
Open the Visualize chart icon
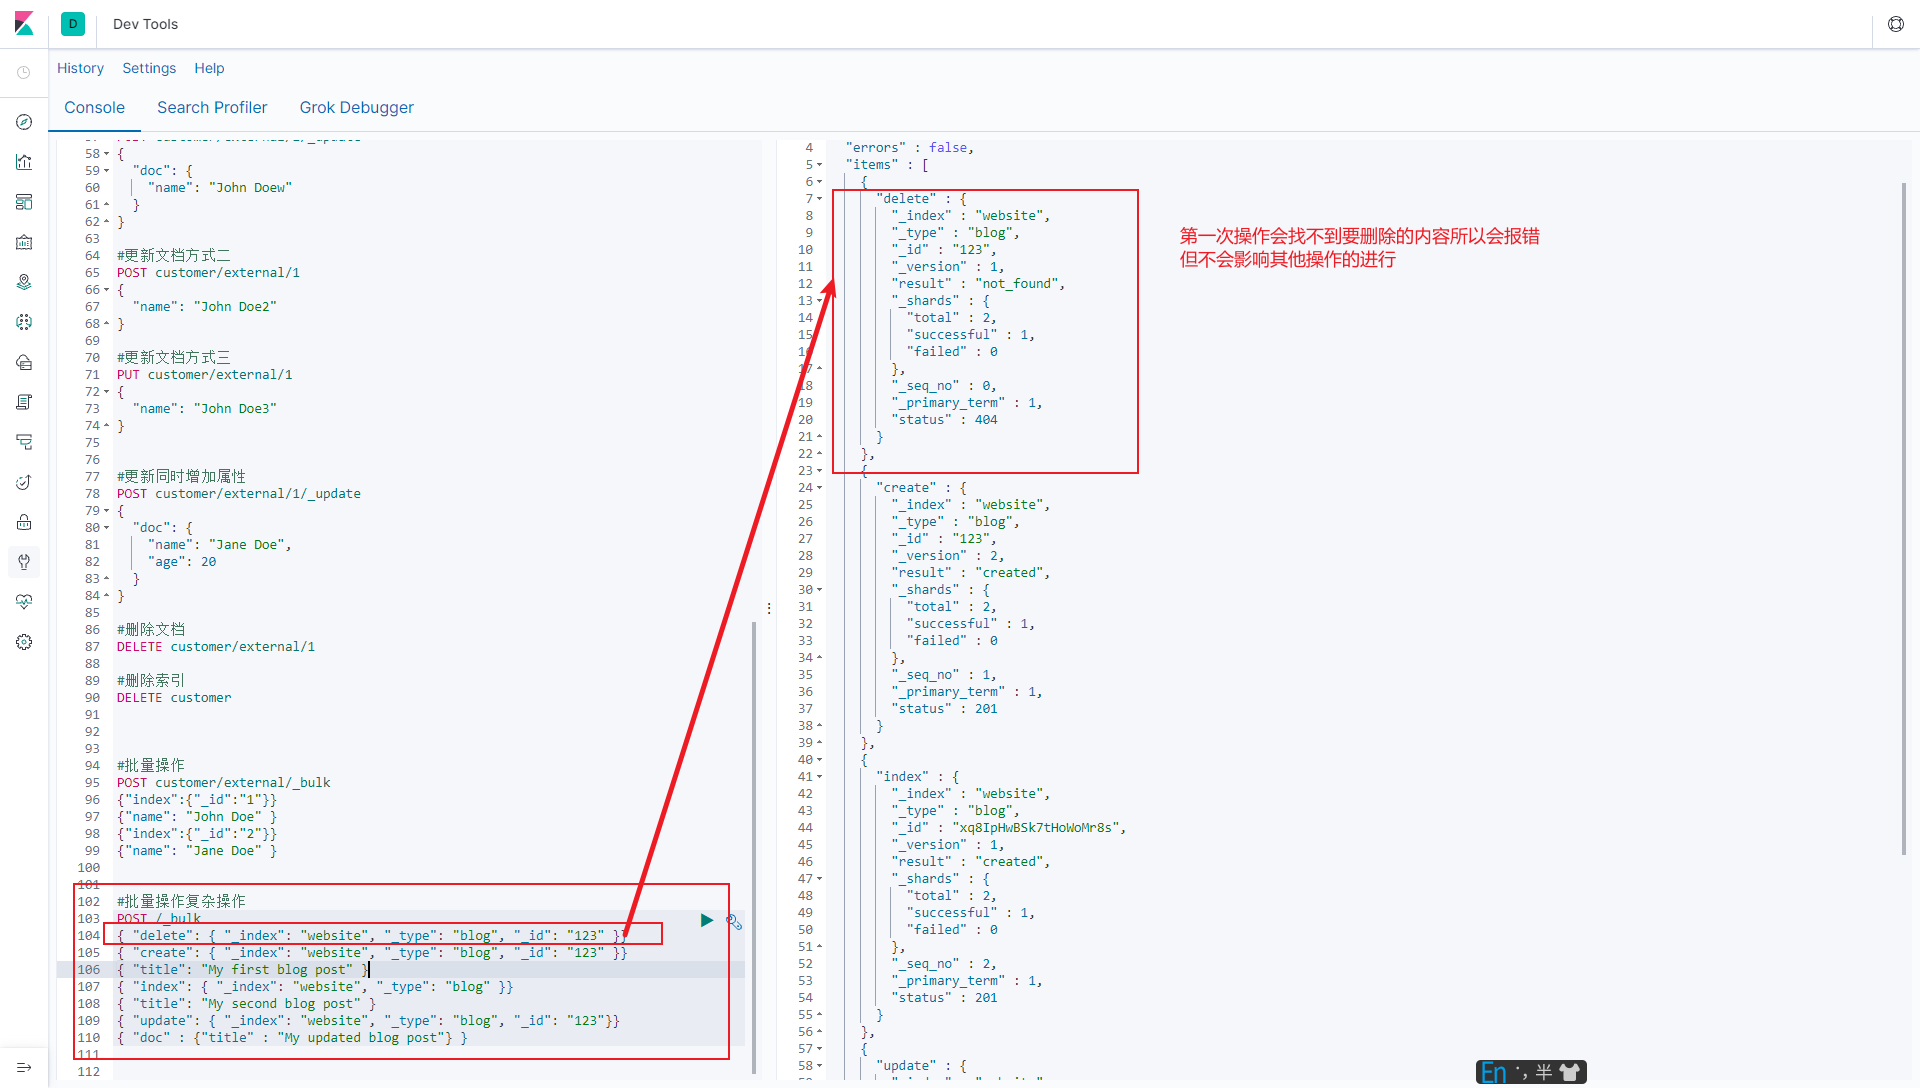coord(24,162)
